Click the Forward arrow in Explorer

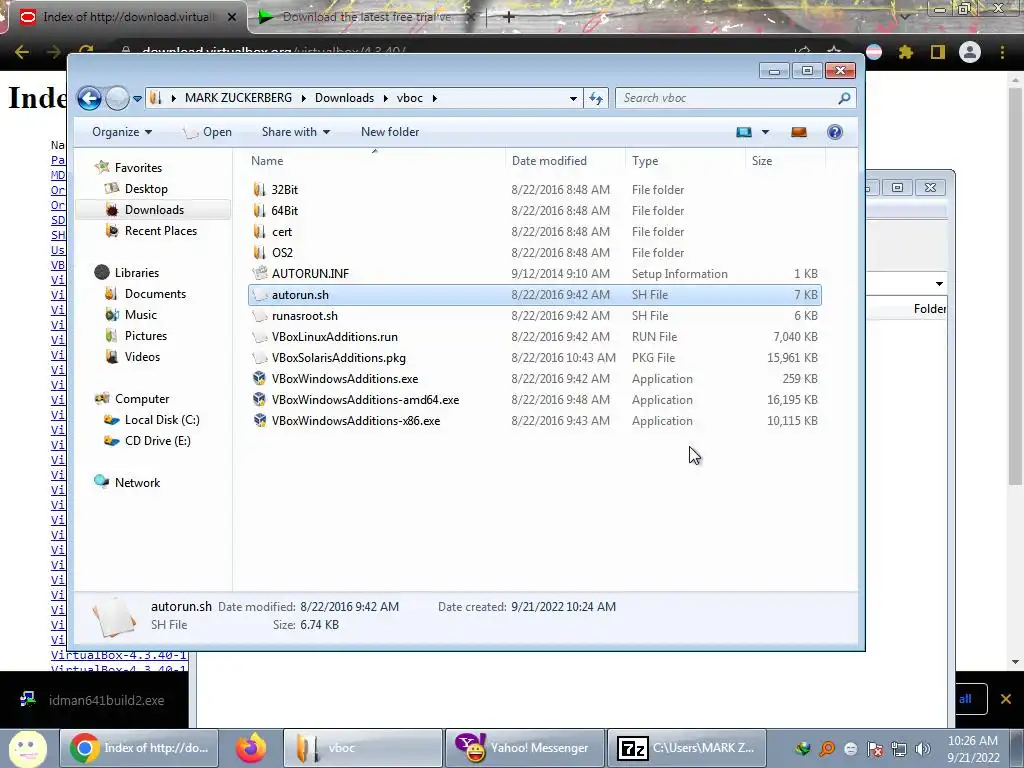click(118, 99)
